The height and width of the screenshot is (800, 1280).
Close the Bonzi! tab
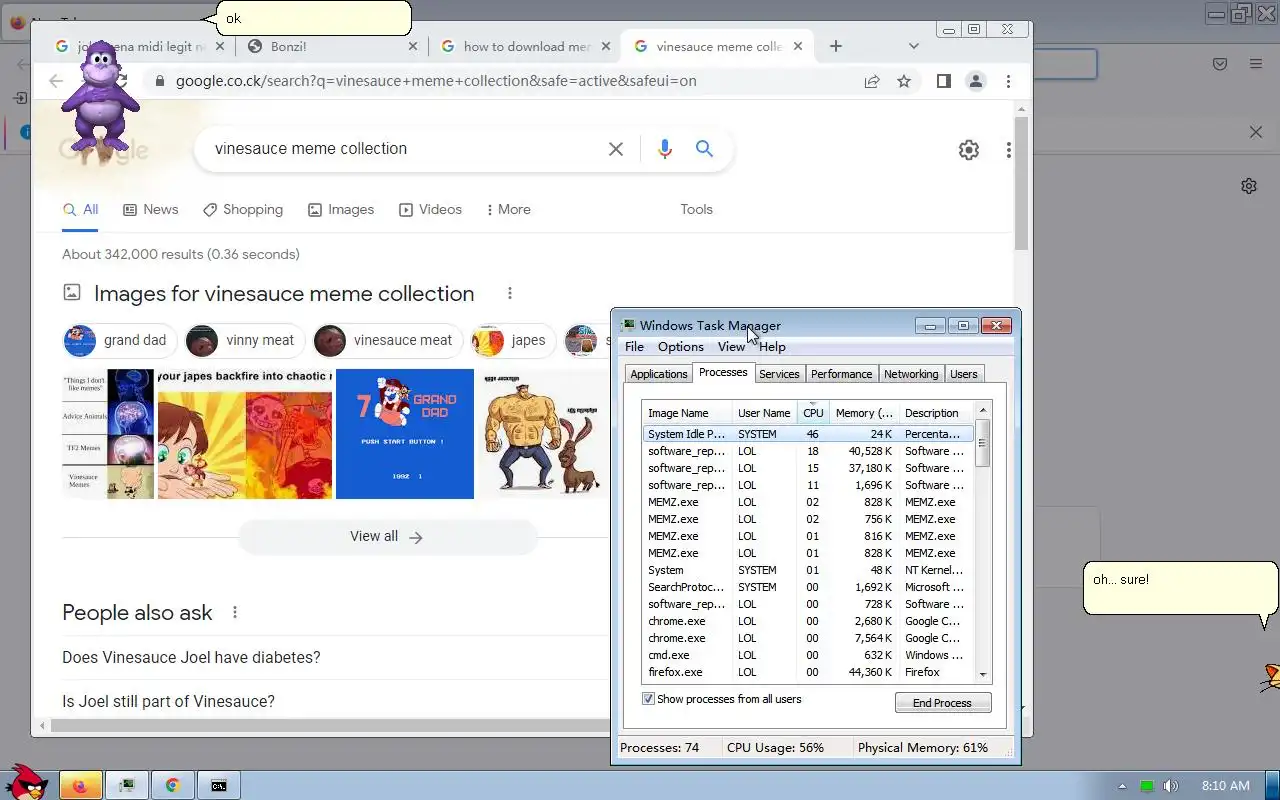click(x=414, y=46)
